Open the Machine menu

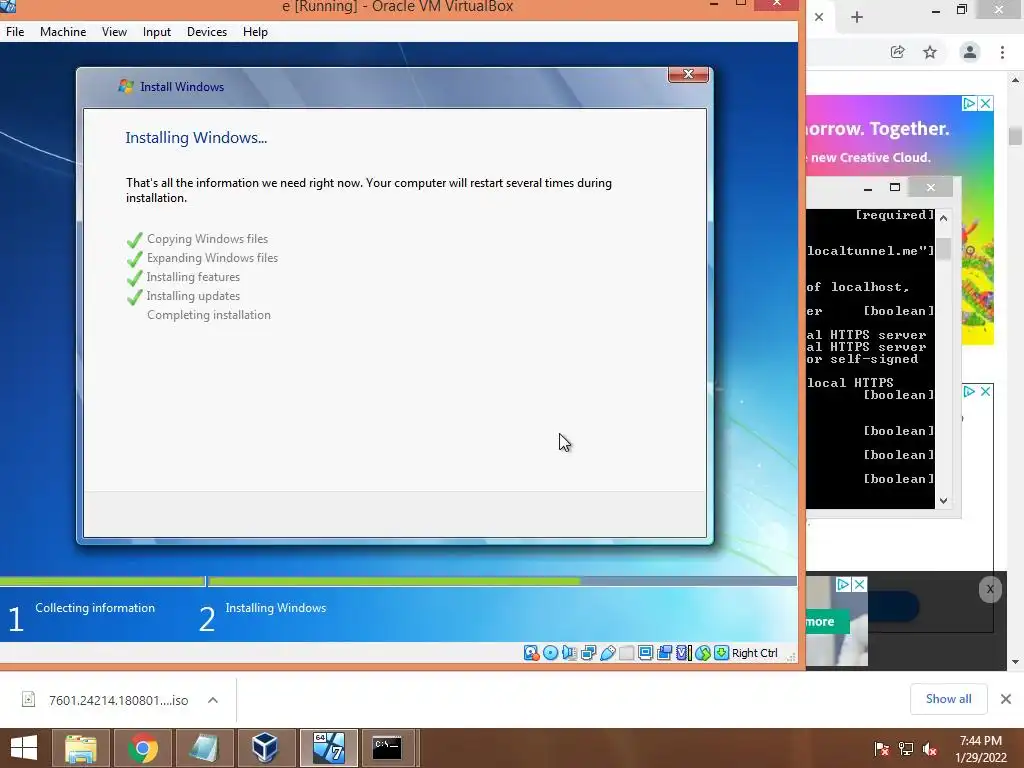(63, 31)
